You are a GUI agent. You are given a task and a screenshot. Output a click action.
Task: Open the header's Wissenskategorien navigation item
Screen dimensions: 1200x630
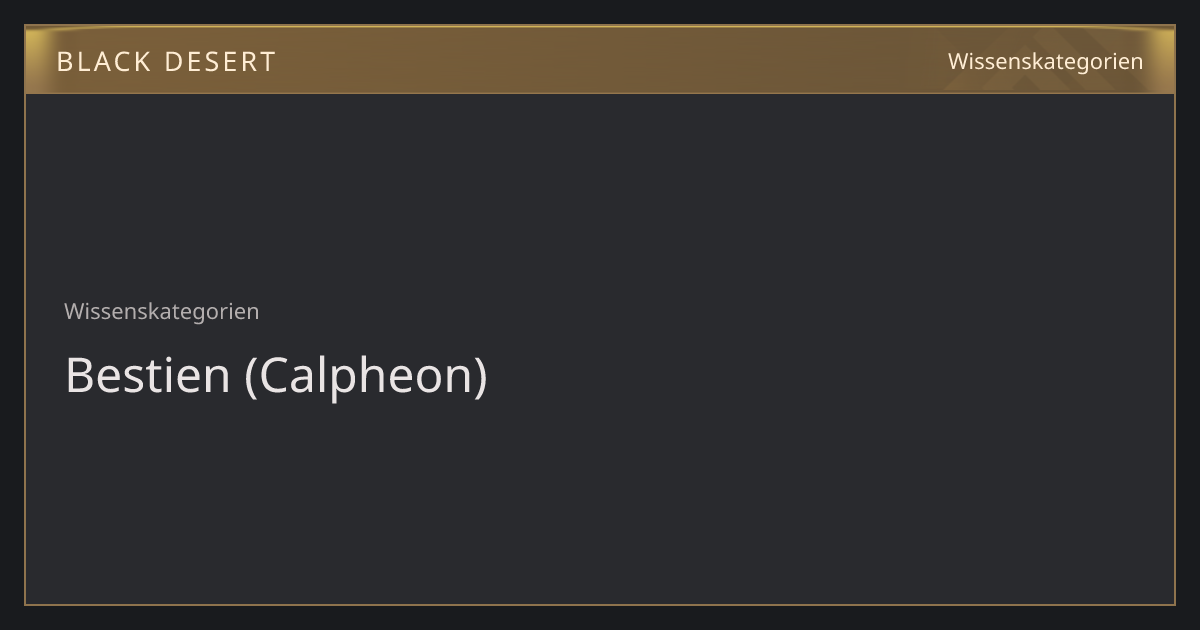1045,61
